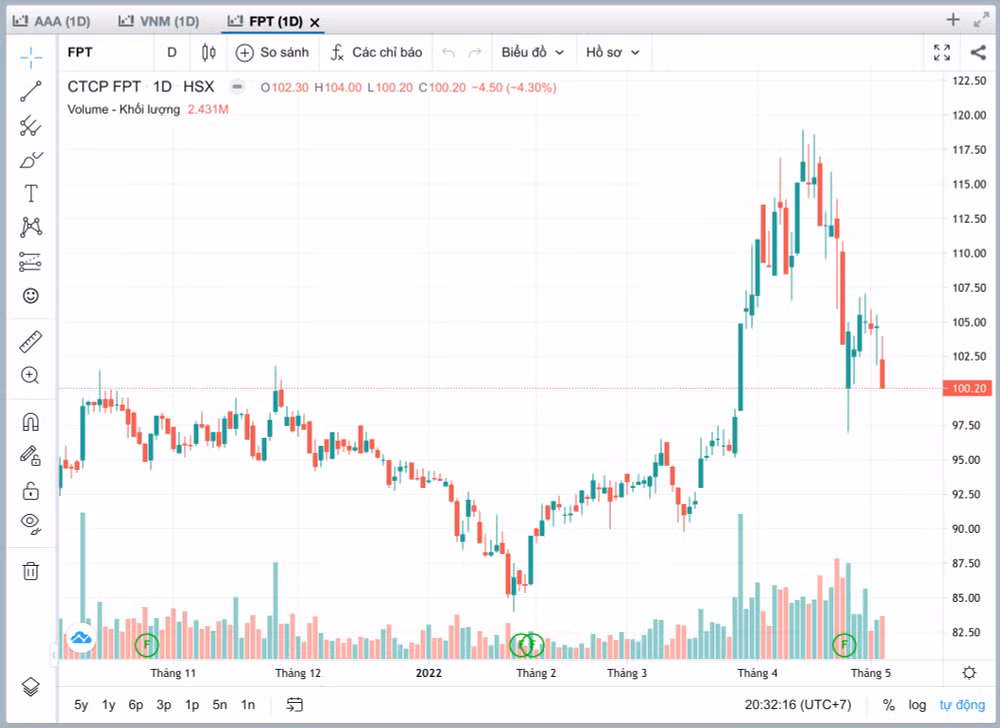Select the brush drawing tool

[31, 159]
